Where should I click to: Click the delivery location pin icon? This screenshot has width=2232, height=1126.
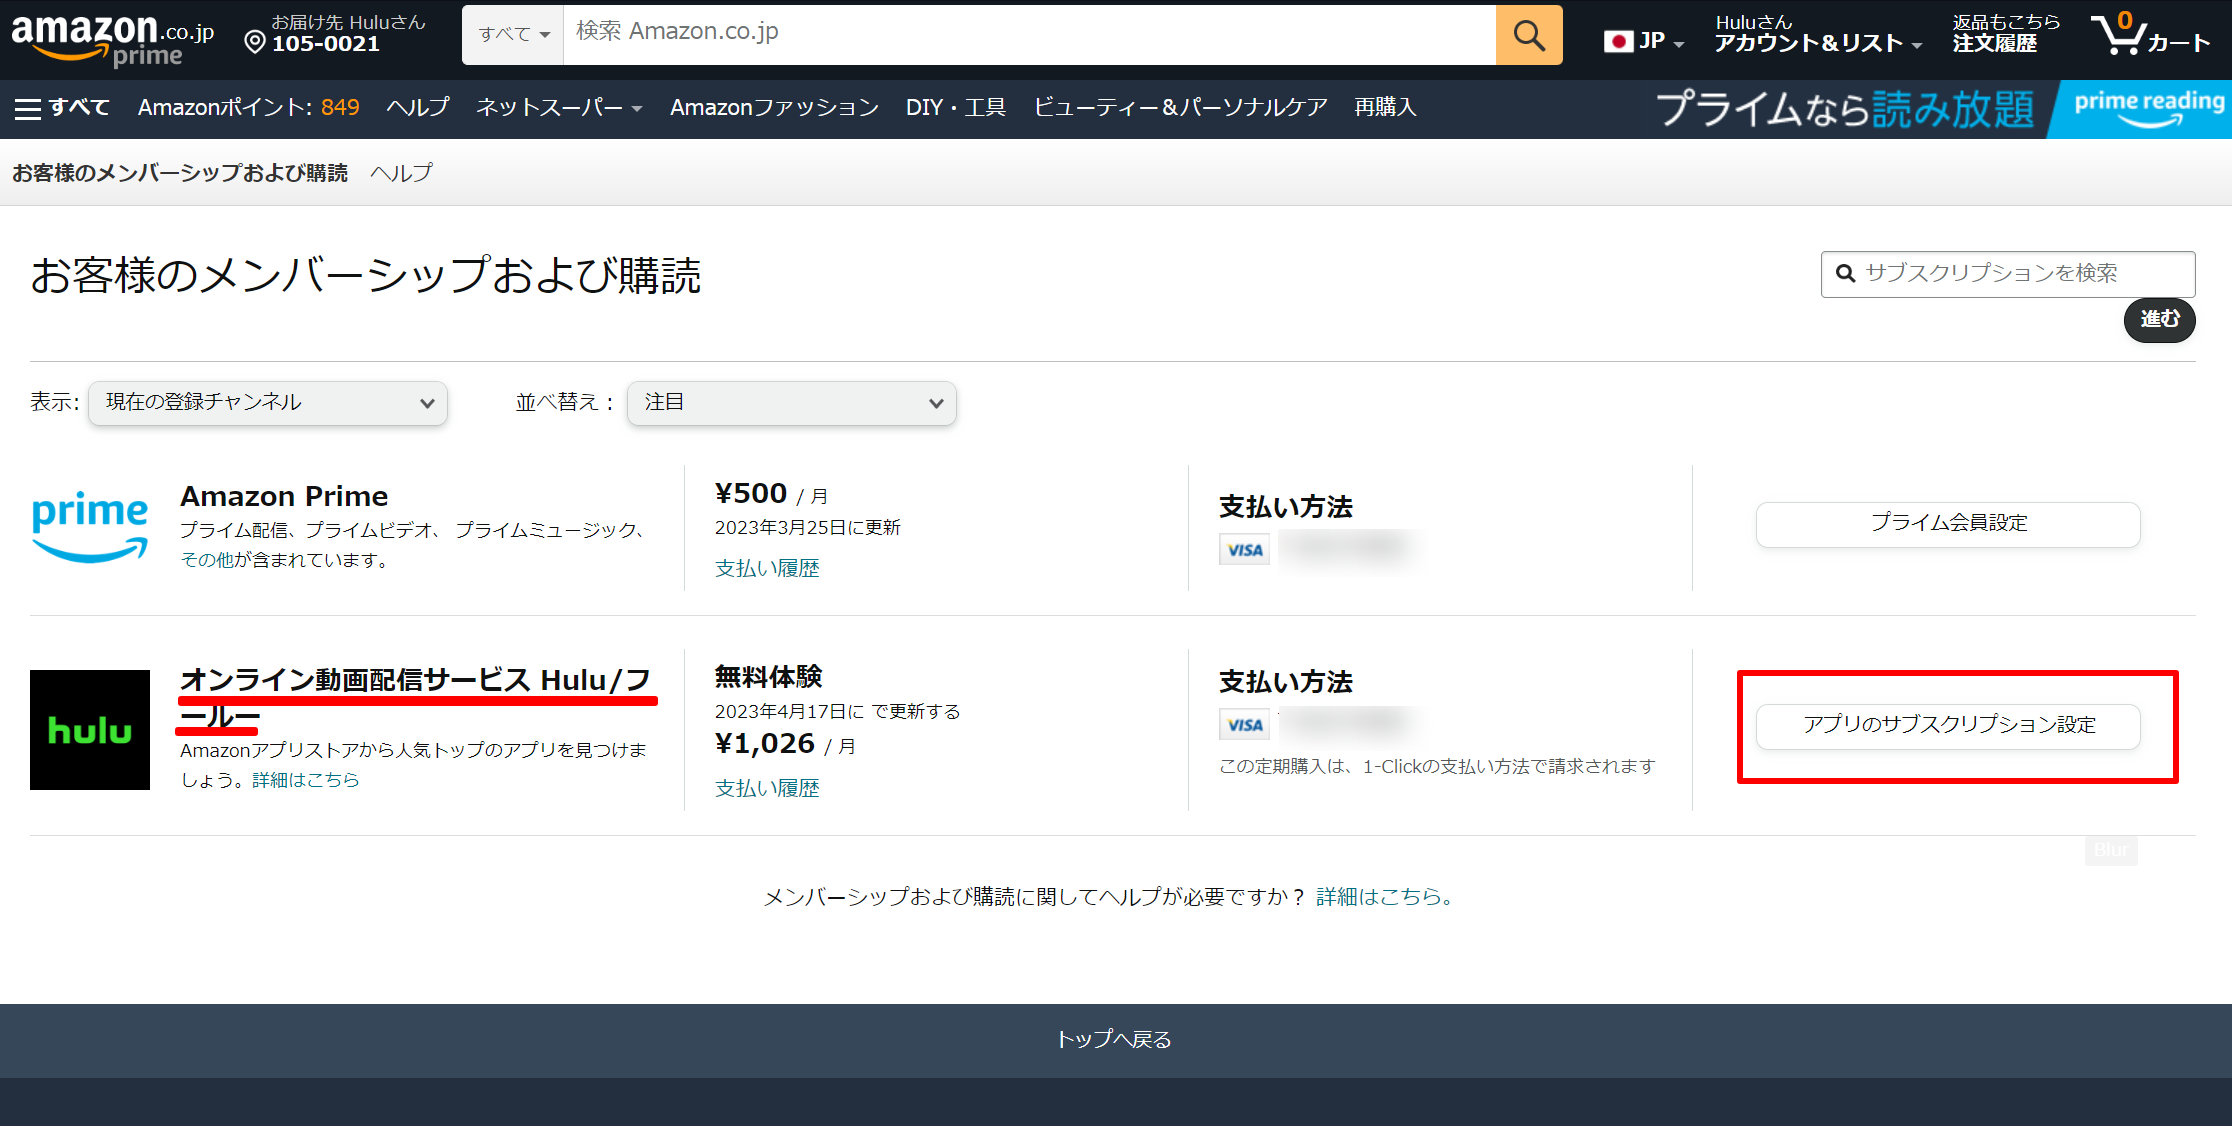[255, 42]
